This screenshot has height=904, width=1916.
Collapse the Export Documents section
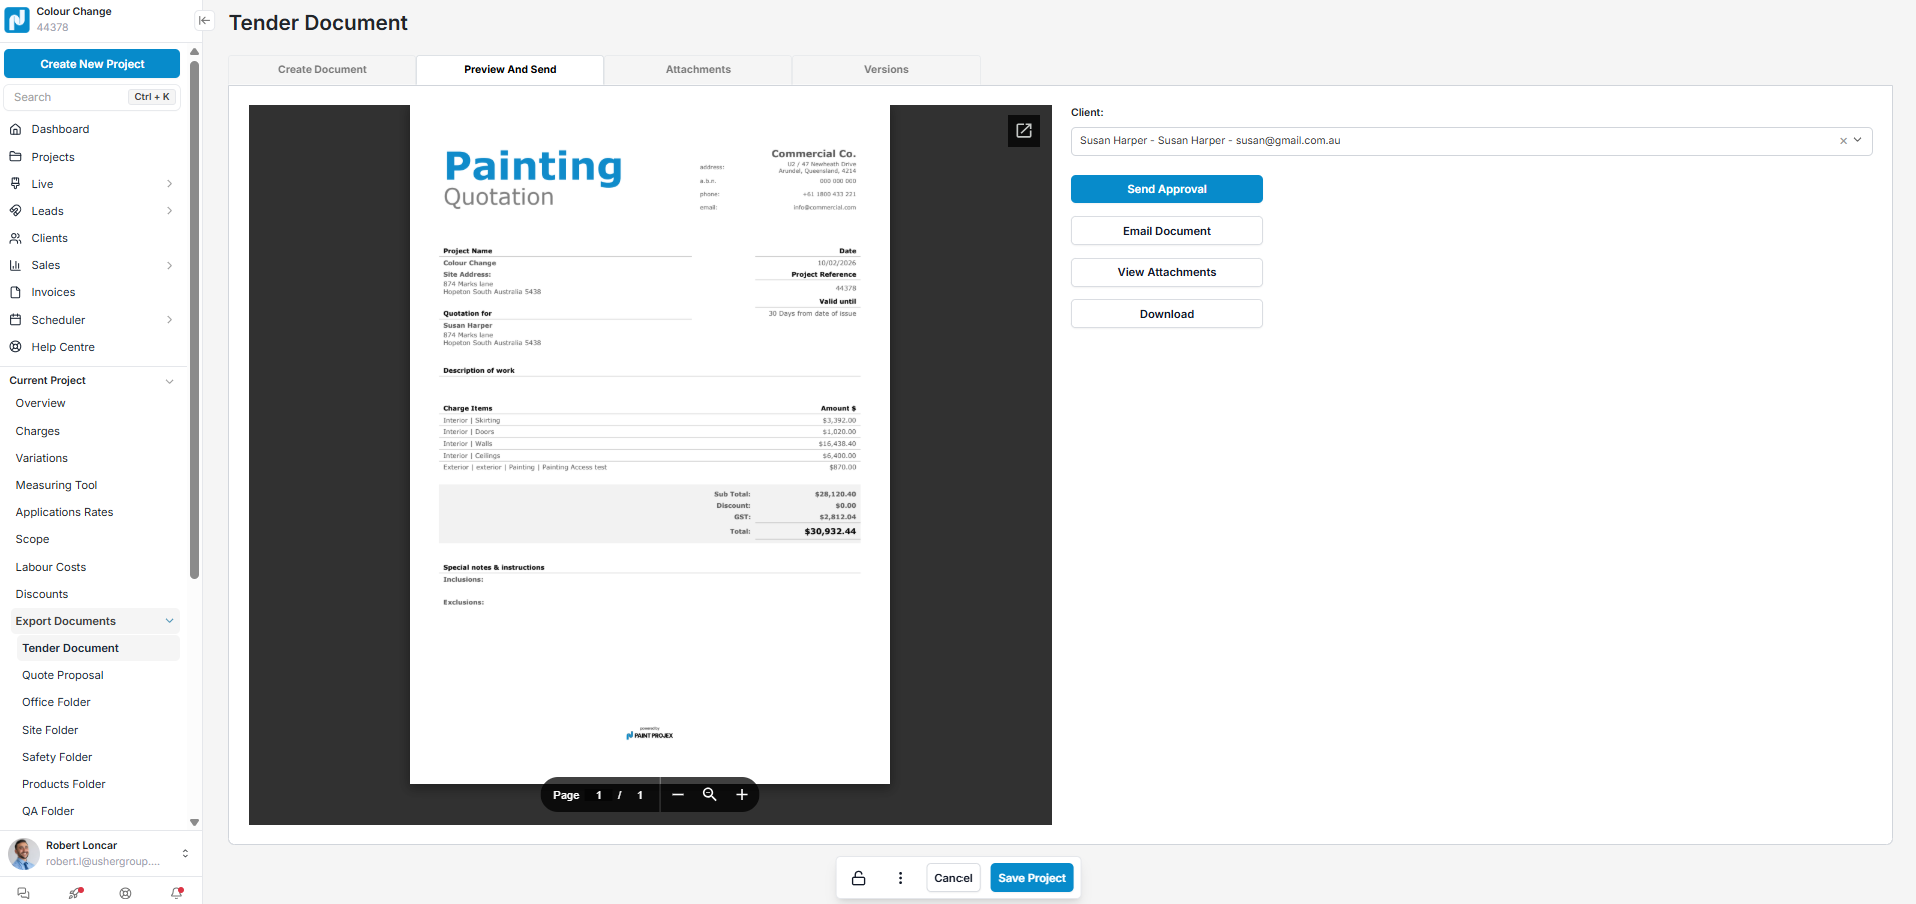169,621
